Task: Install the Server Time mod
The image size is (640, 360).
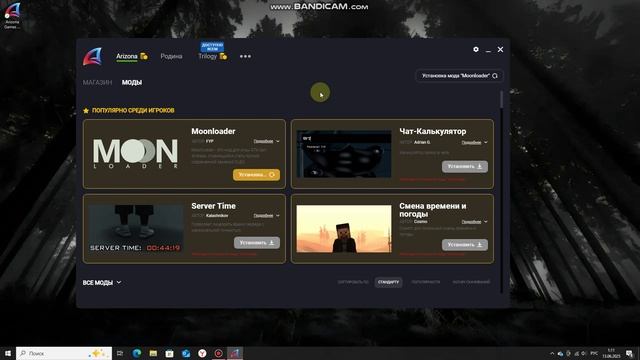Action: [257, 243]
